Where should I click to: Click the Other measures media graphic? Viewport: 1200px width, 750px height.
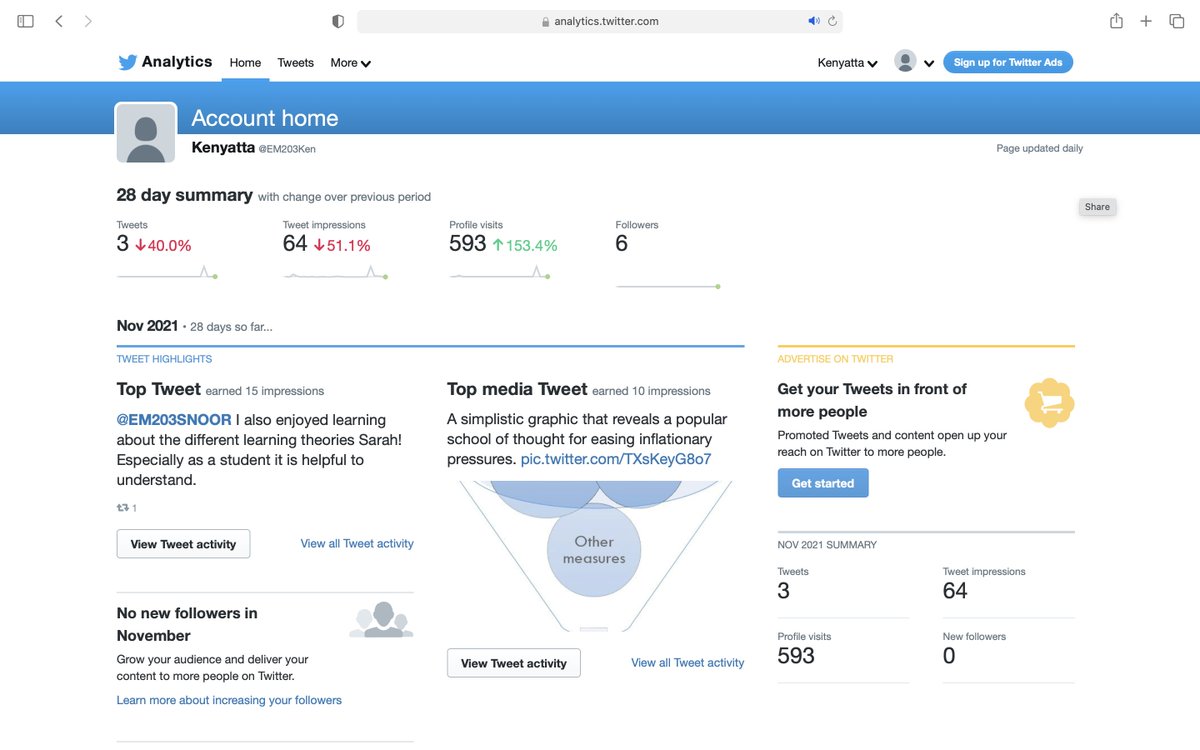(594, 555)
